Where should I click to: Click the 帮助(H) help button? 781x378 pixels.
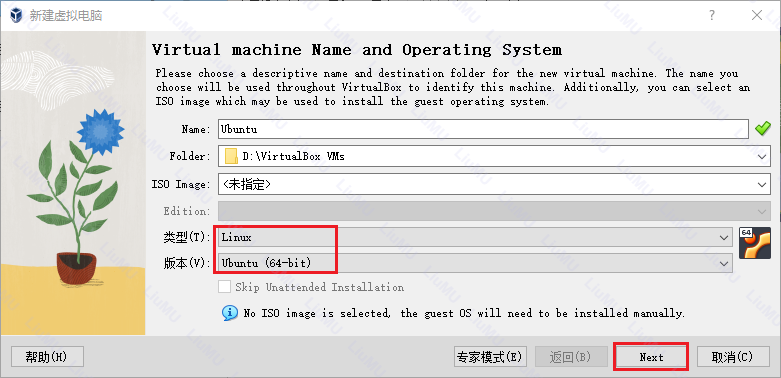point(47,357)
